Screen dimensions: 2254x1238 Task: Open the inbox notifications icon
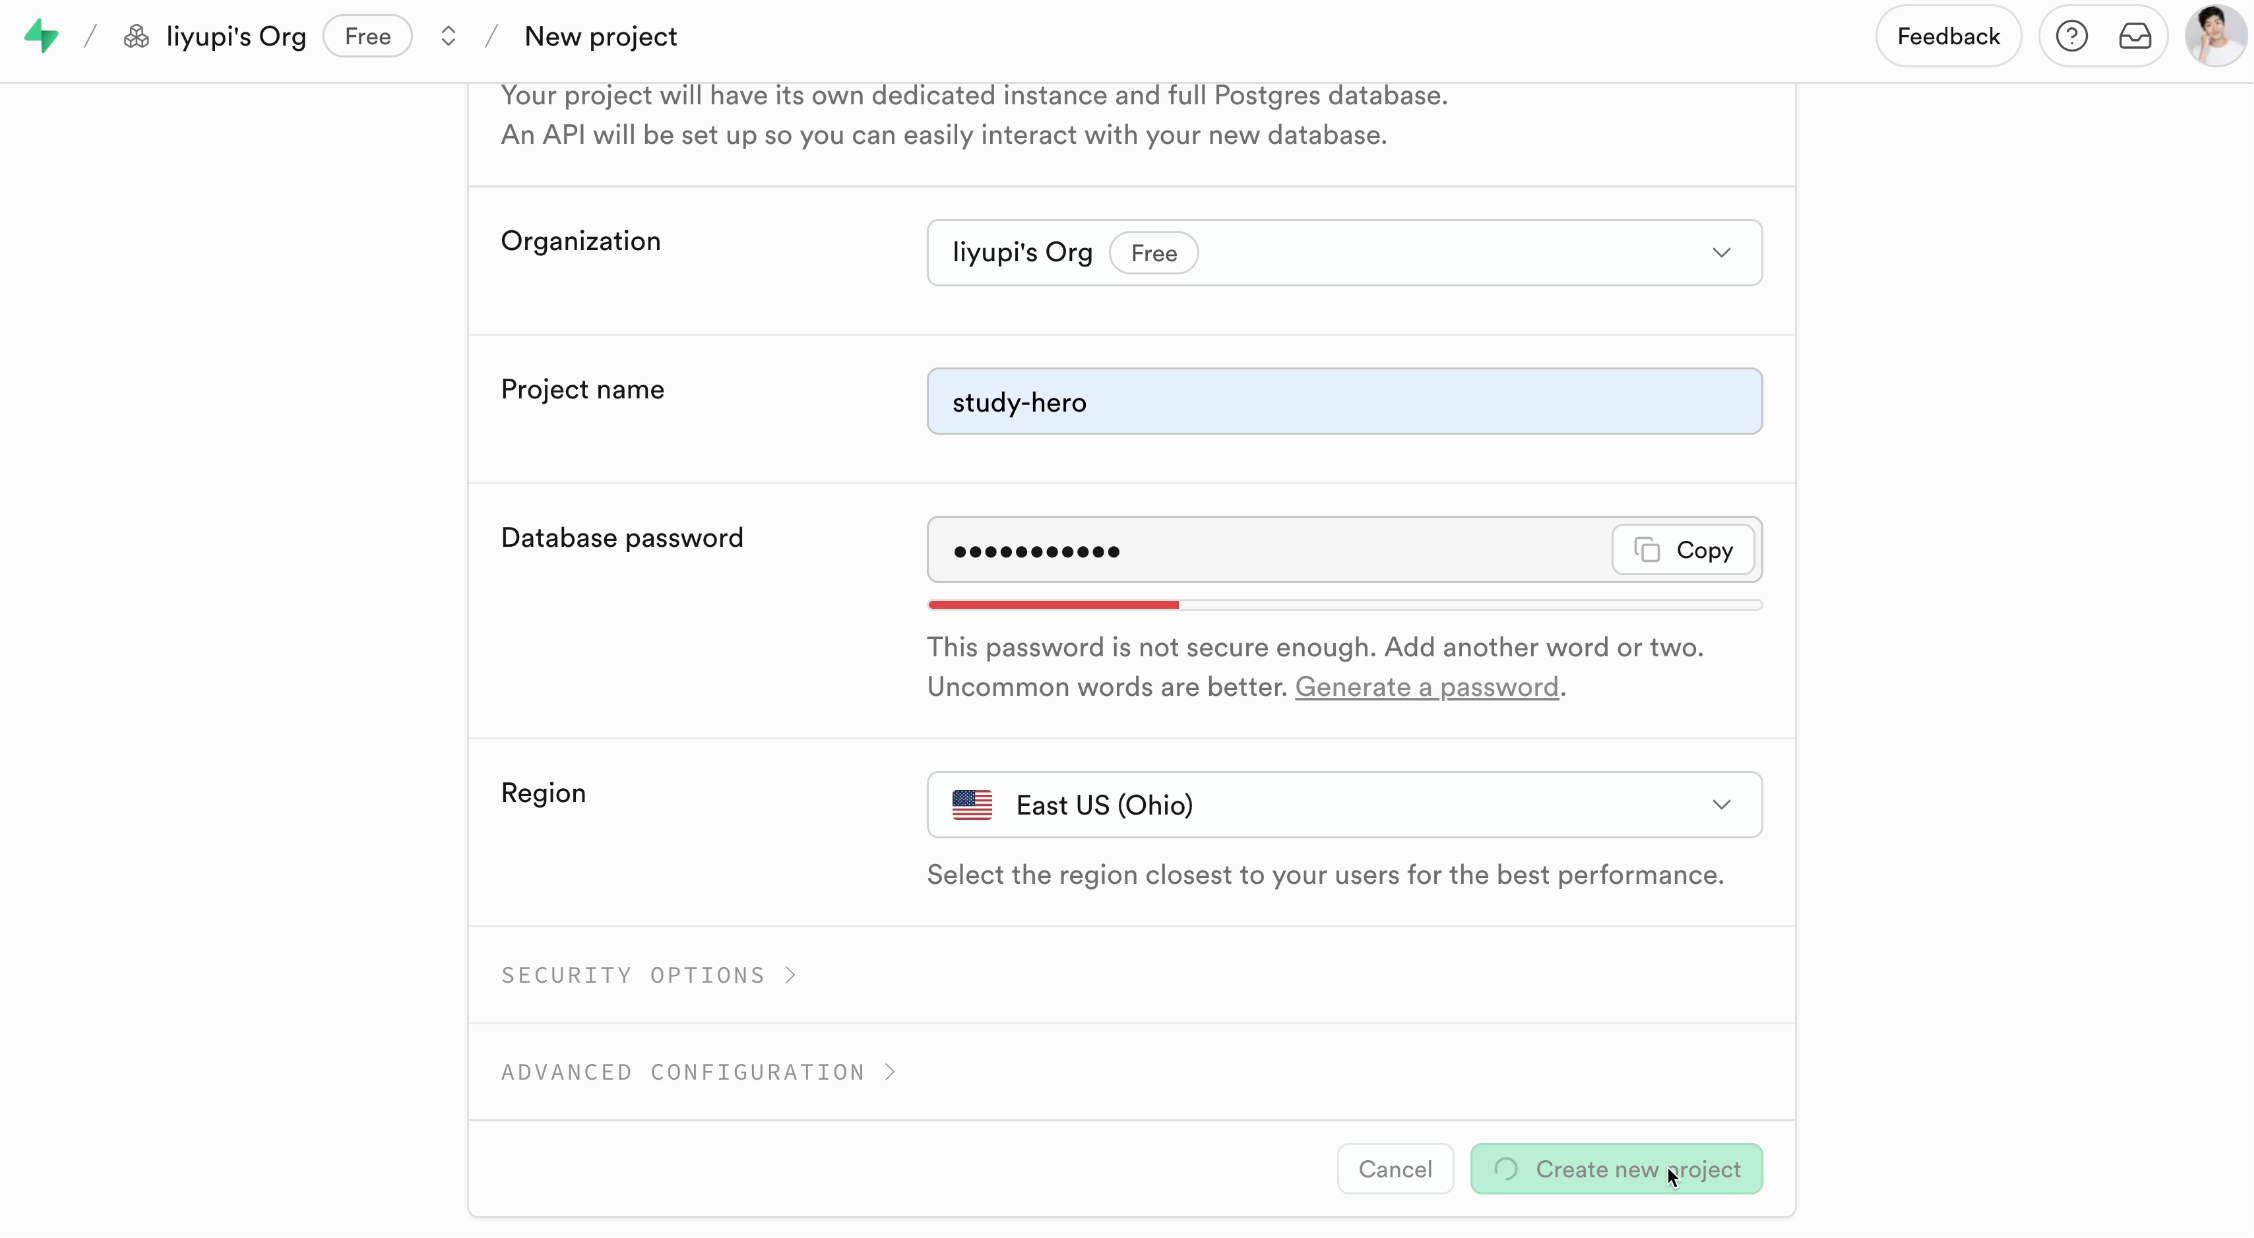pyautogui.click(x=2135, y=37)
